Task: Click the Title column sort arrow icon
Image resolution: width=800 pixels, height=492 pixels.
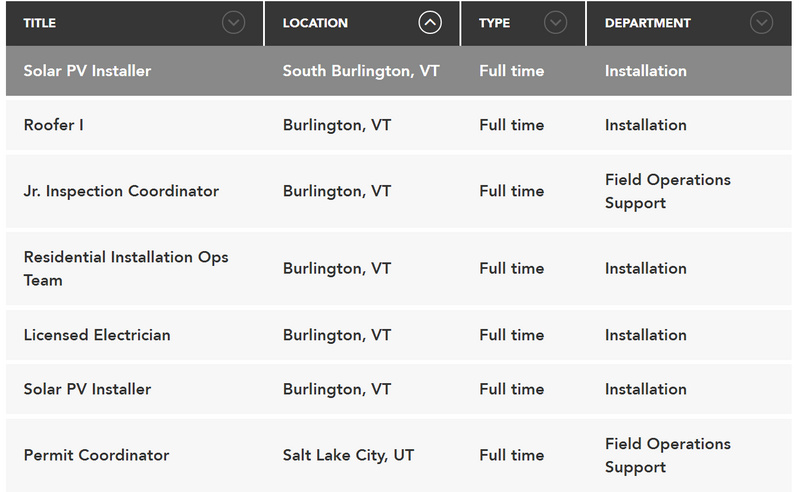Action: coord(233,22)
